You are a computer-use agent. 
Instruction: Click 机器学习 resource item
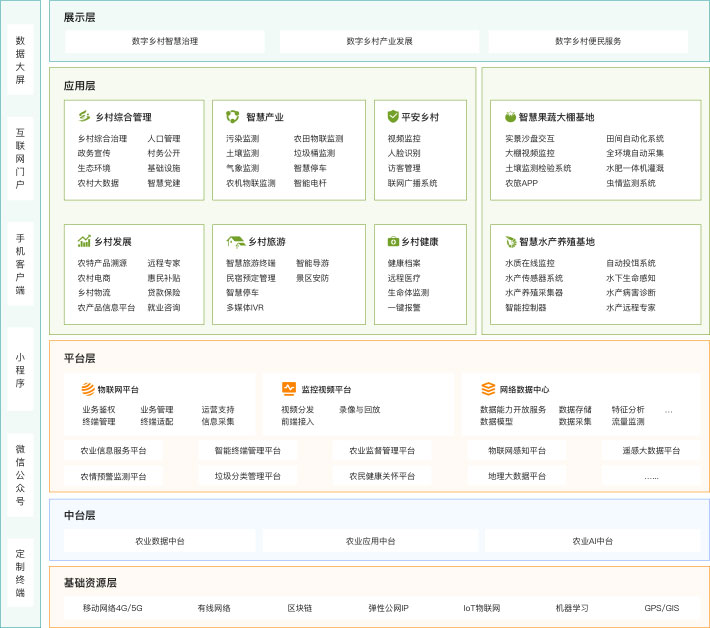(572, 608)
